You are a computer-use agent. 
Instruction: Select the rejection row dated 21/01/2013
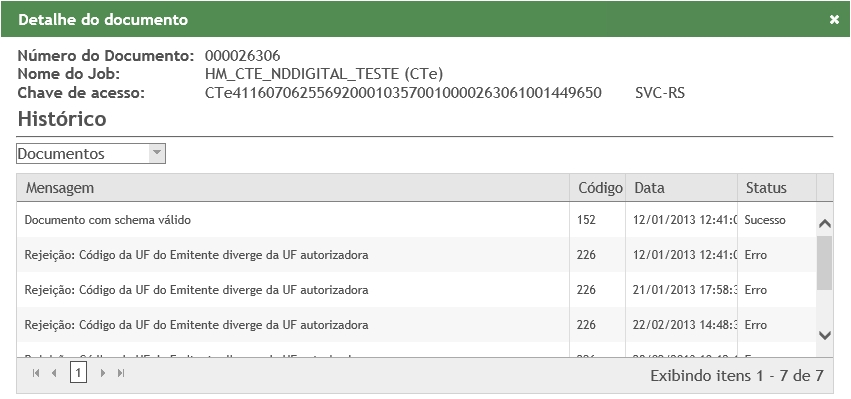tap(416, 290)
